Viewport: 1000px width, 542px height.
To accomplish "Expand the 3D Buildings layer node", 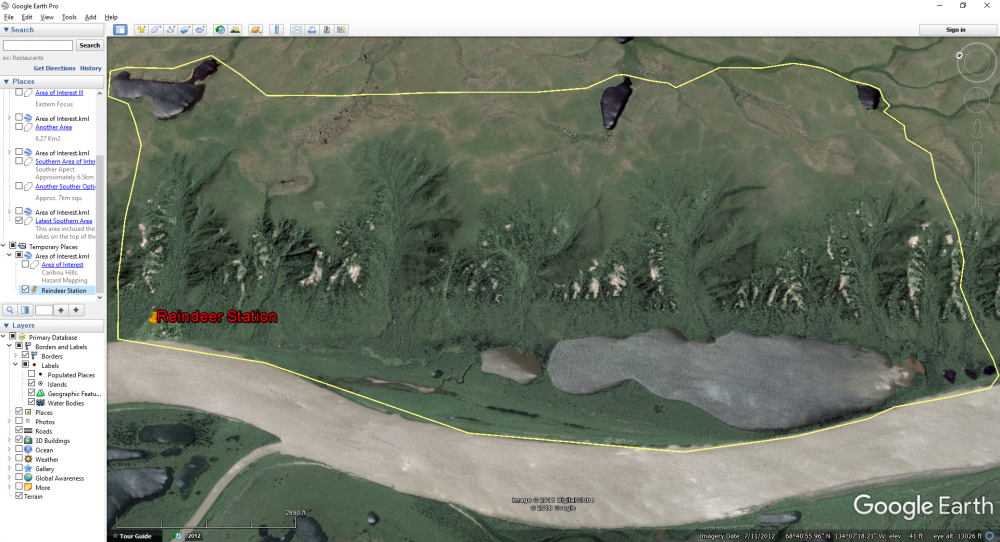I will click(x=10, y=440).
